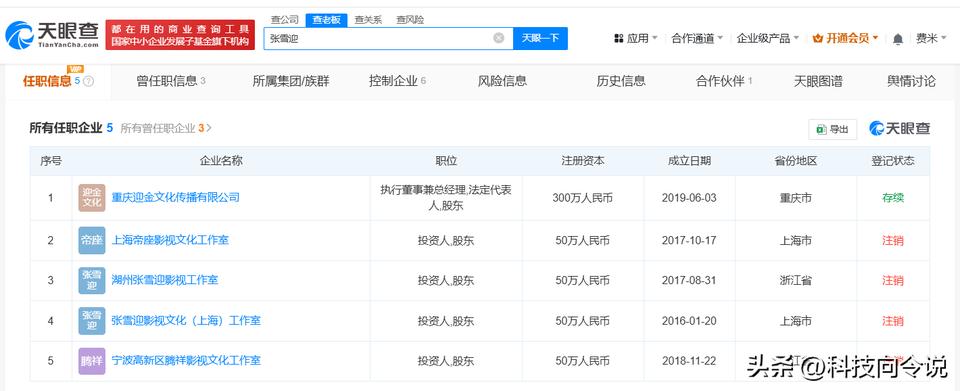Click the 300万人民币 capital cell
Image resolution: width=960 pixels, height=391 pixels.
click(583, 198)
